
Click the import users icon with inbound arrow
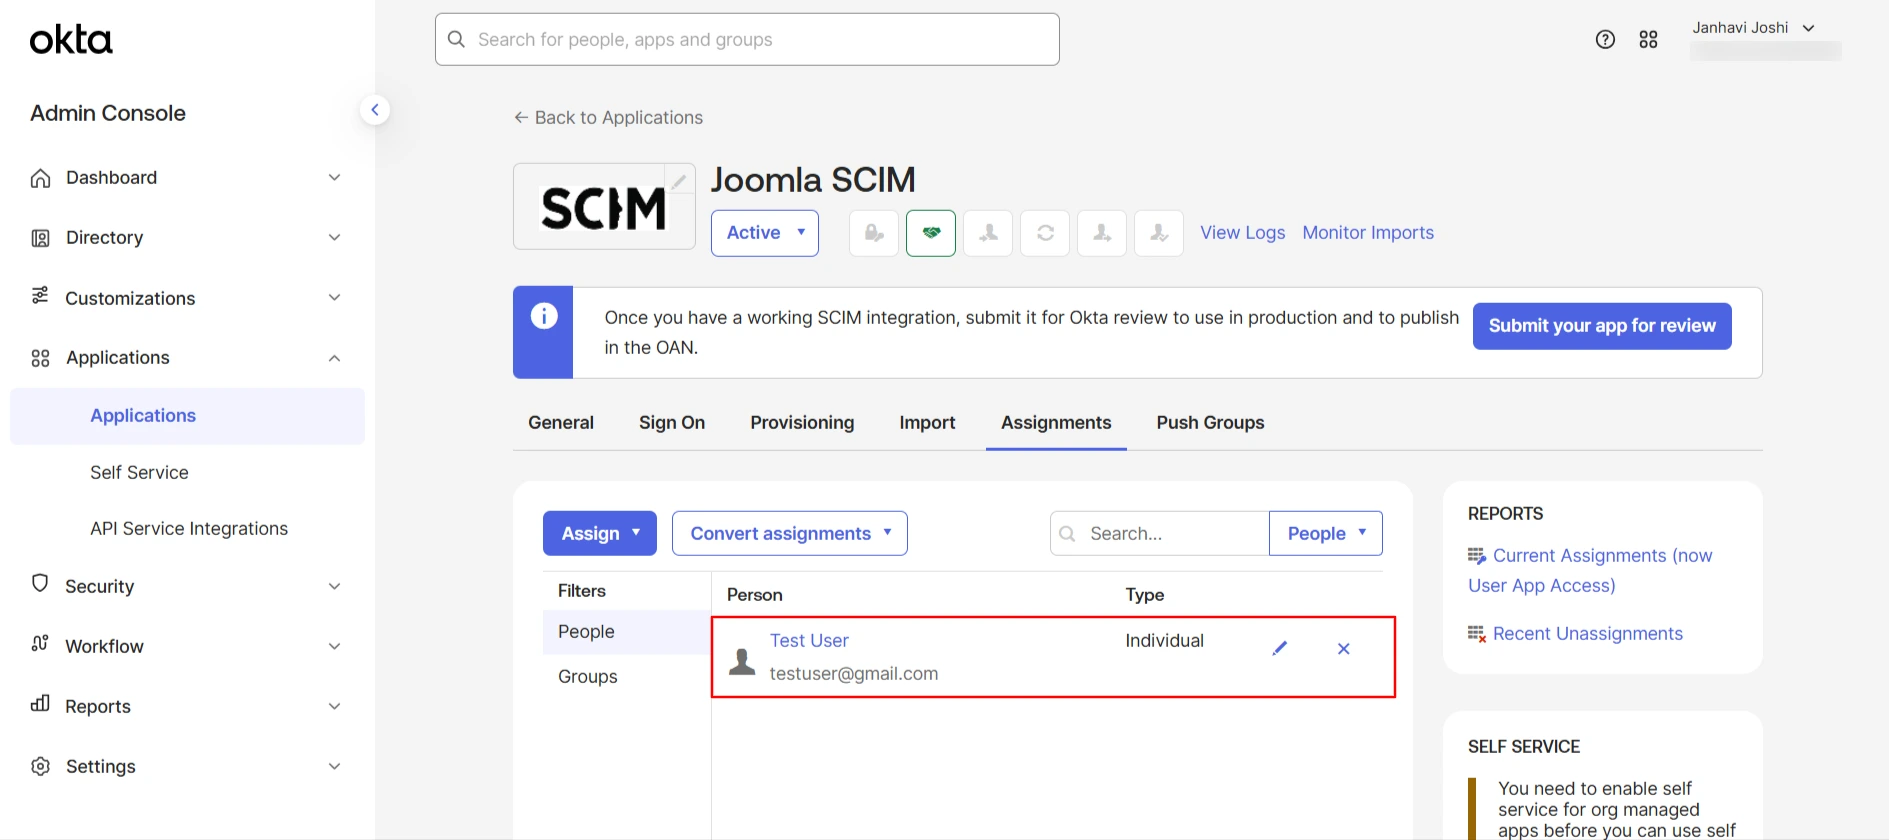[988, 233]
